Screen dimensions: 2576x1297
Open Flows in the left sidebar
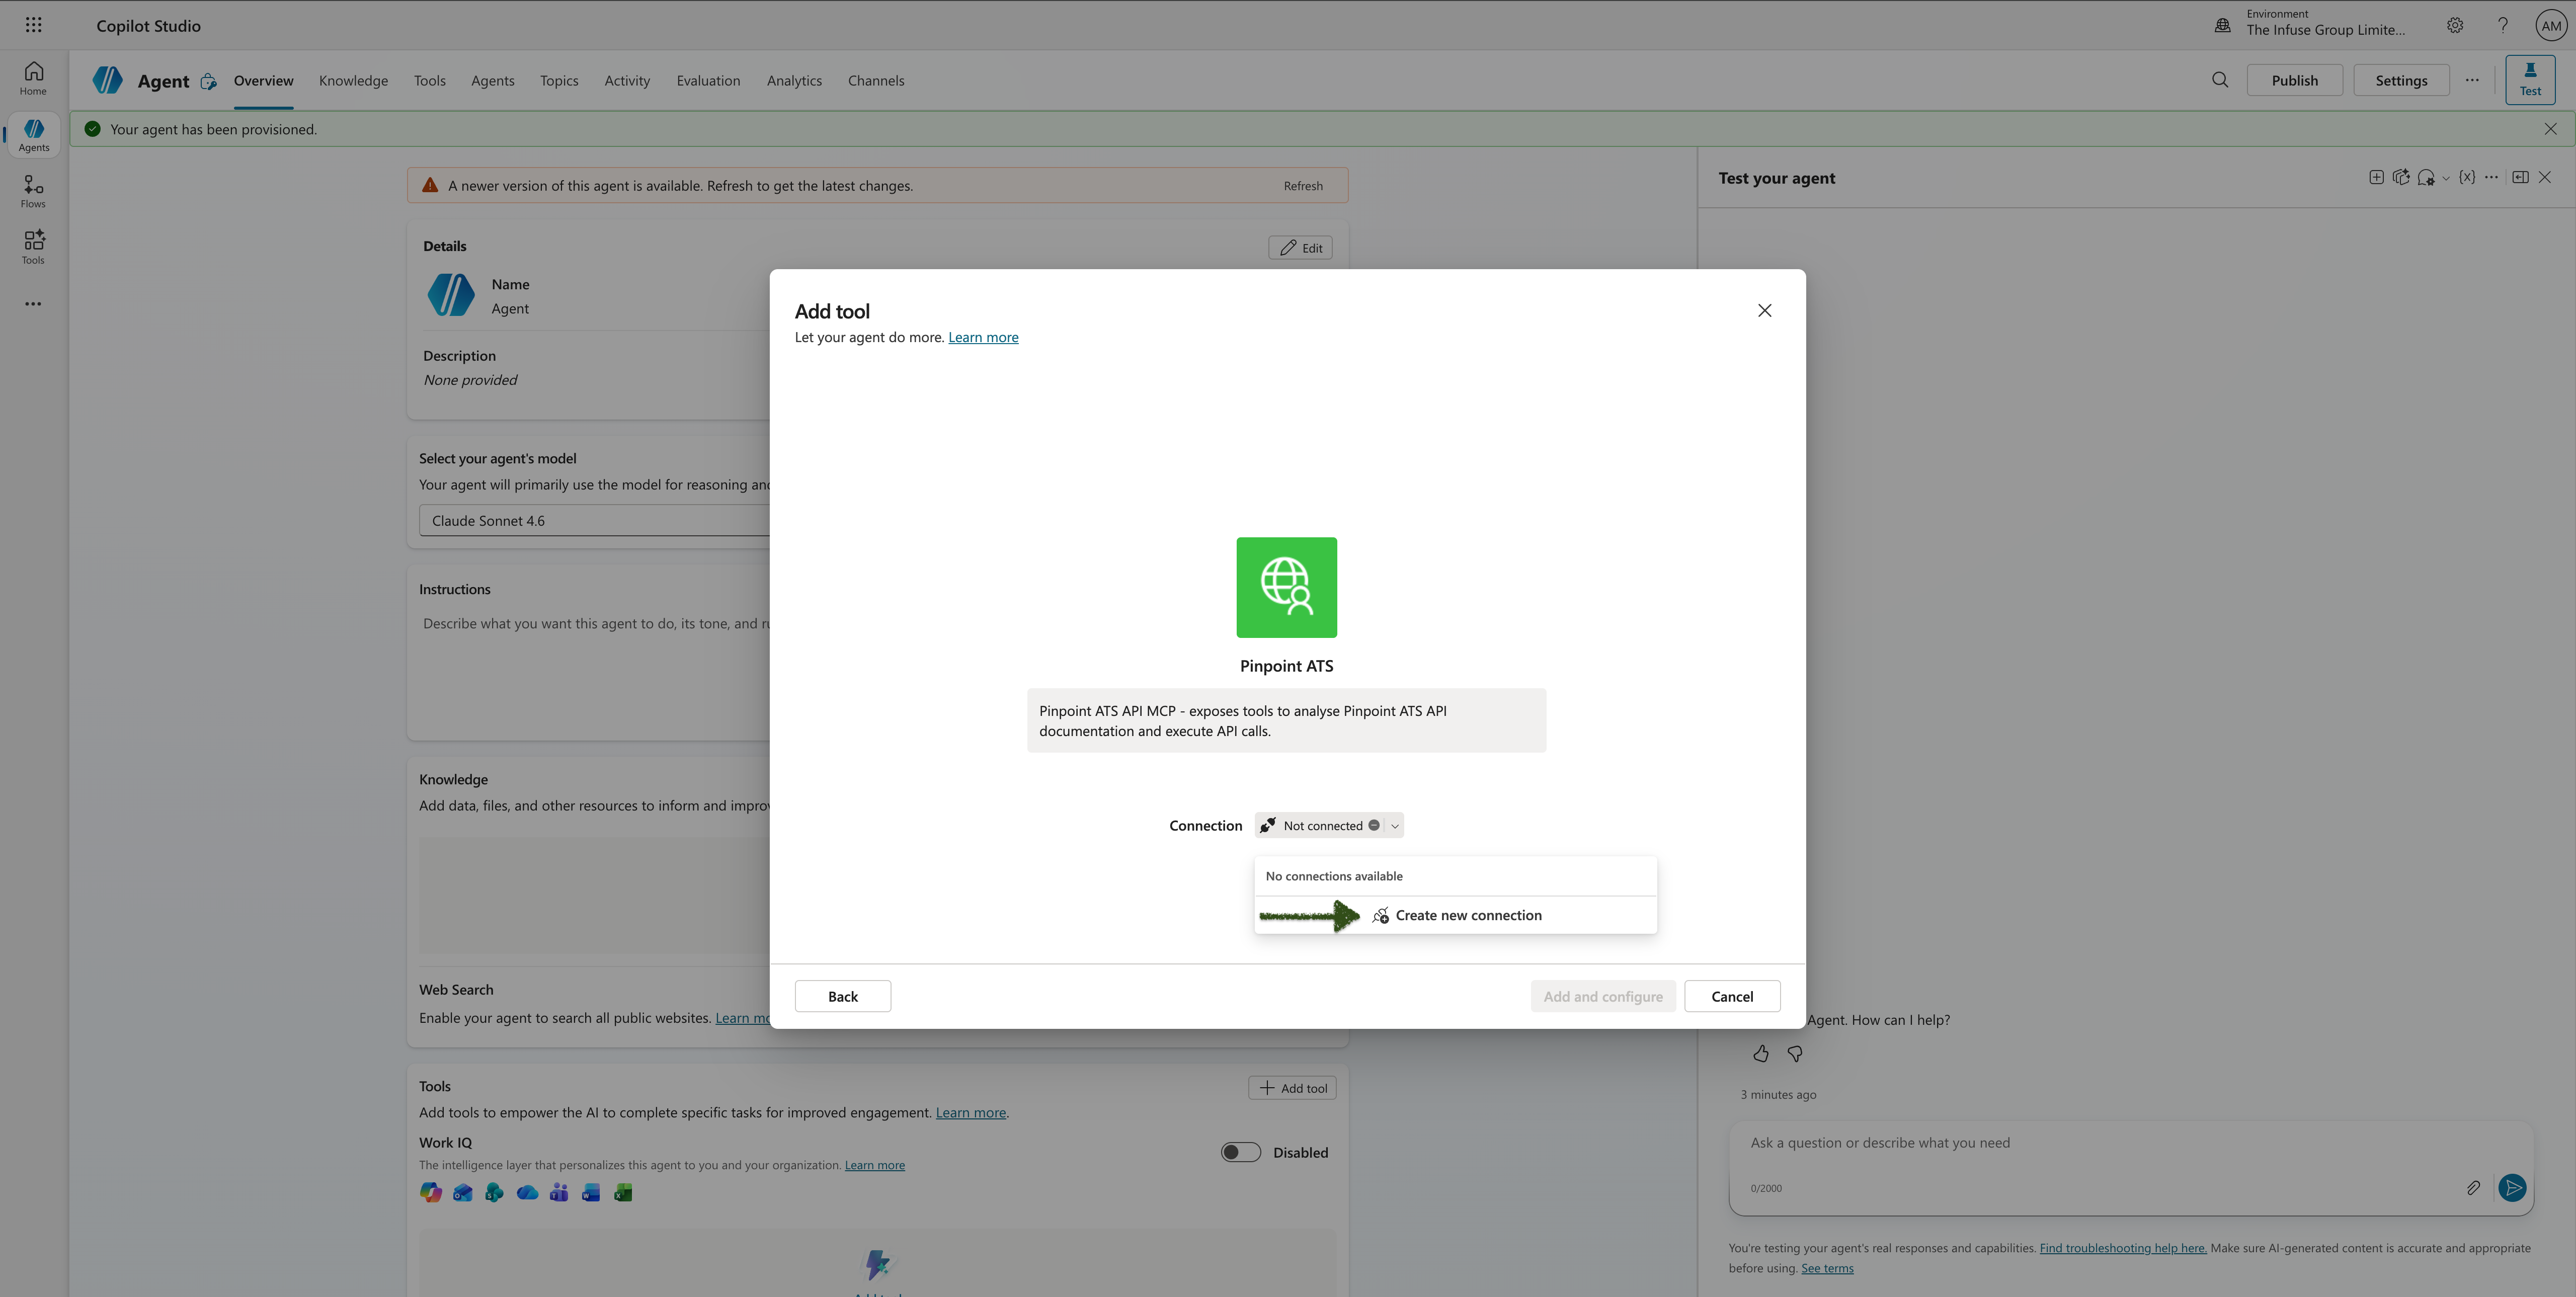tap(33, 191)
